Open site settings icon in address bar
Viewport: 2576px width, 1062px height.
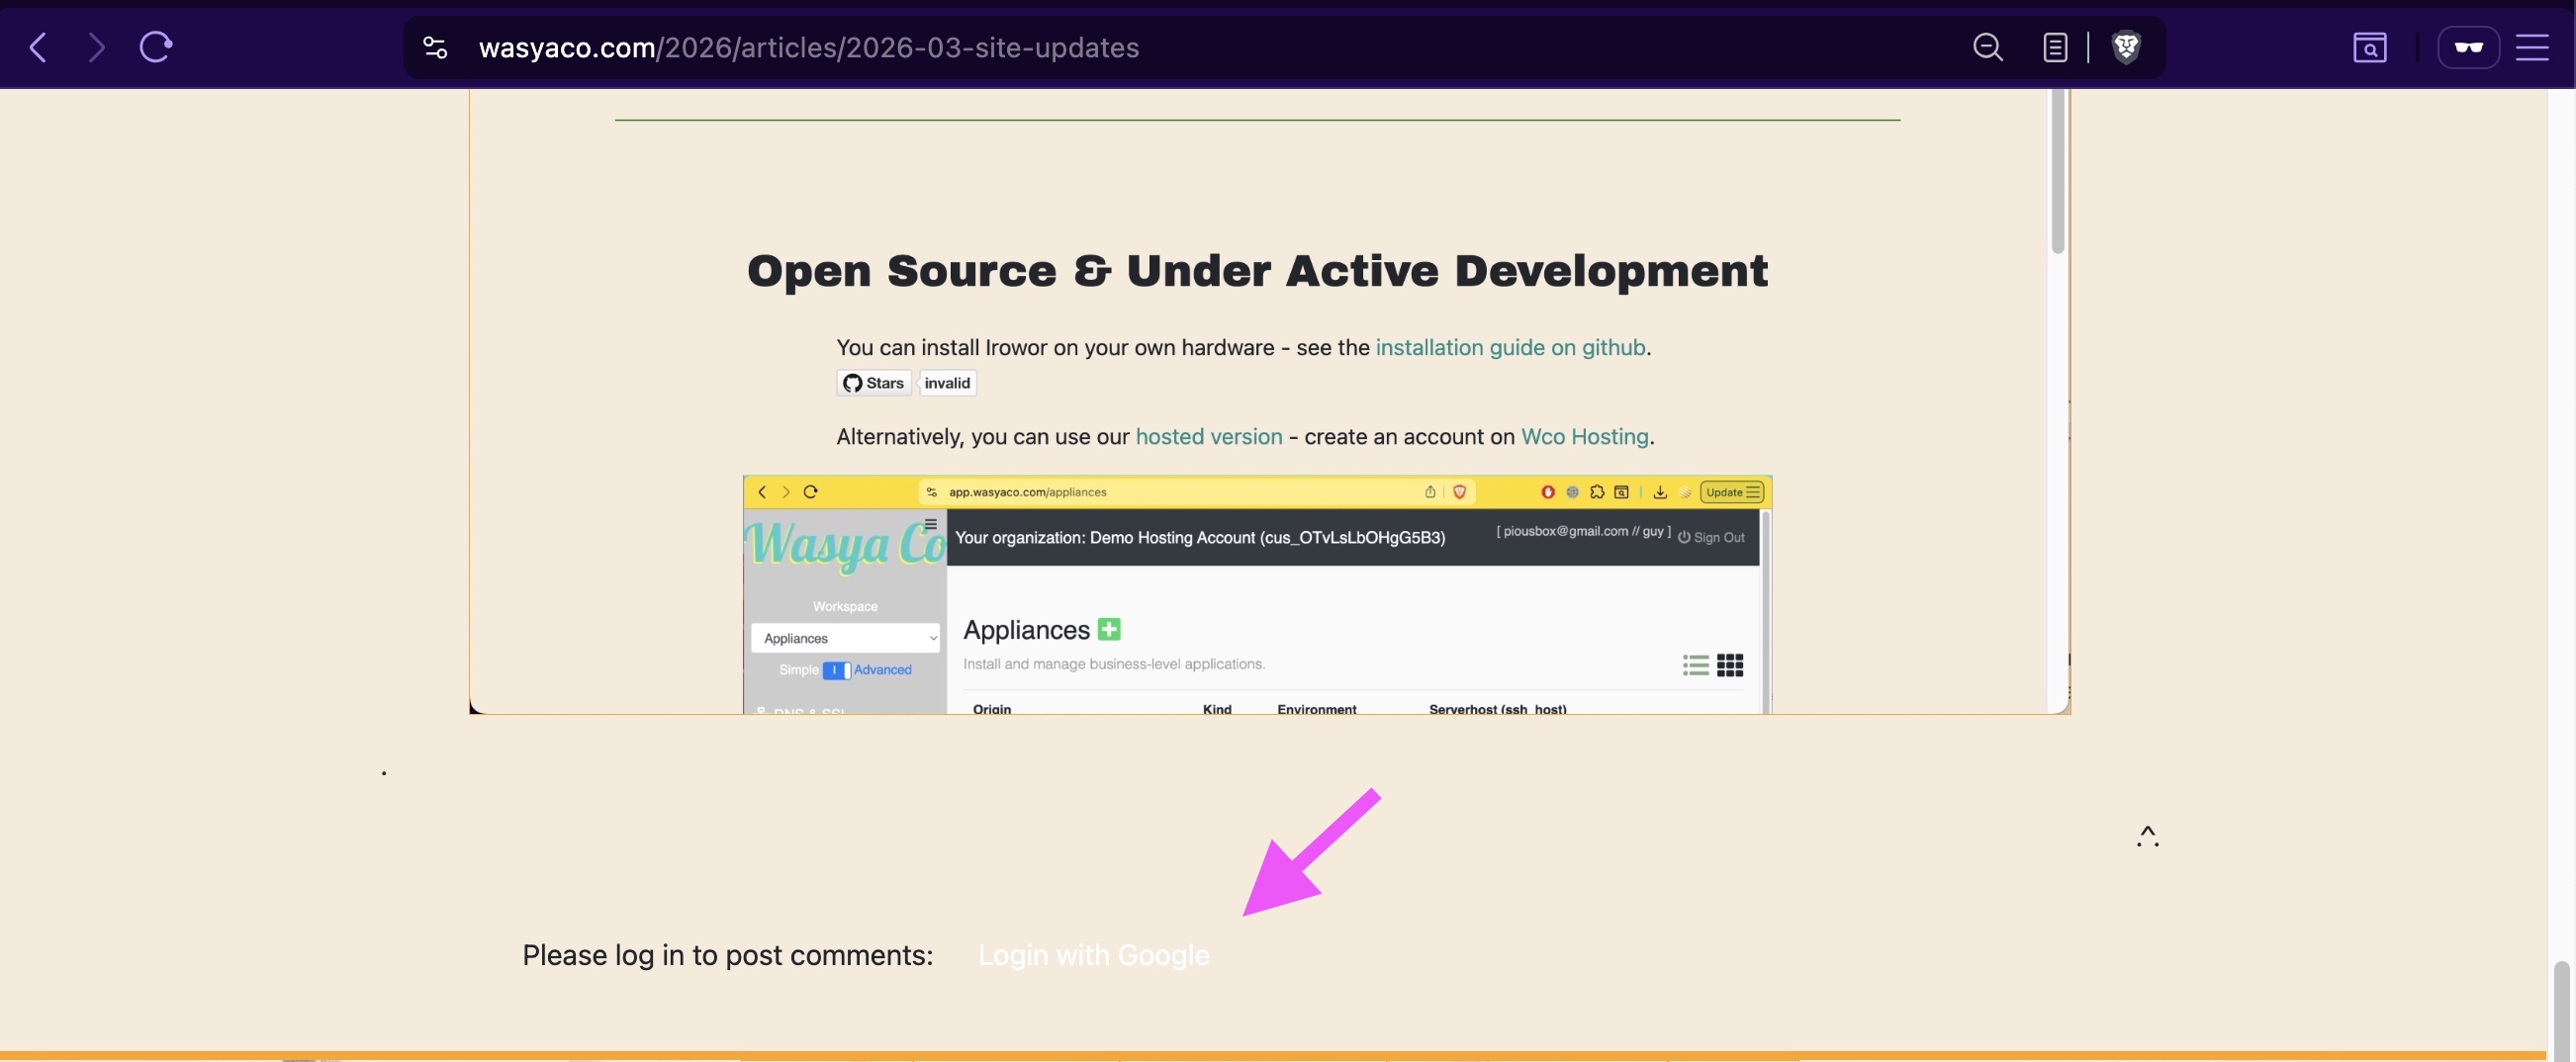click(x=435, y=47)
